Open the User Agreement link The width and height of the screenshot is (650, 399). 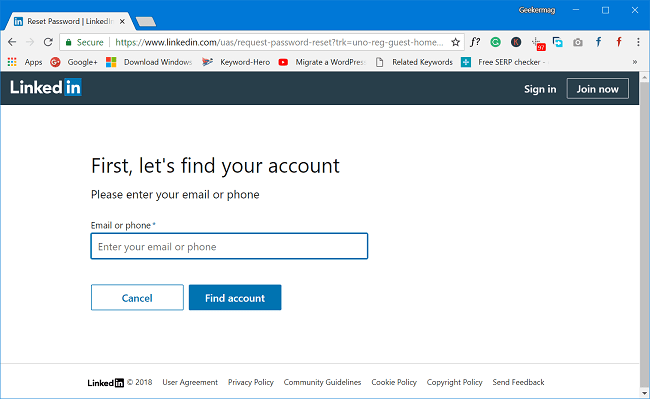coord(190,382)
